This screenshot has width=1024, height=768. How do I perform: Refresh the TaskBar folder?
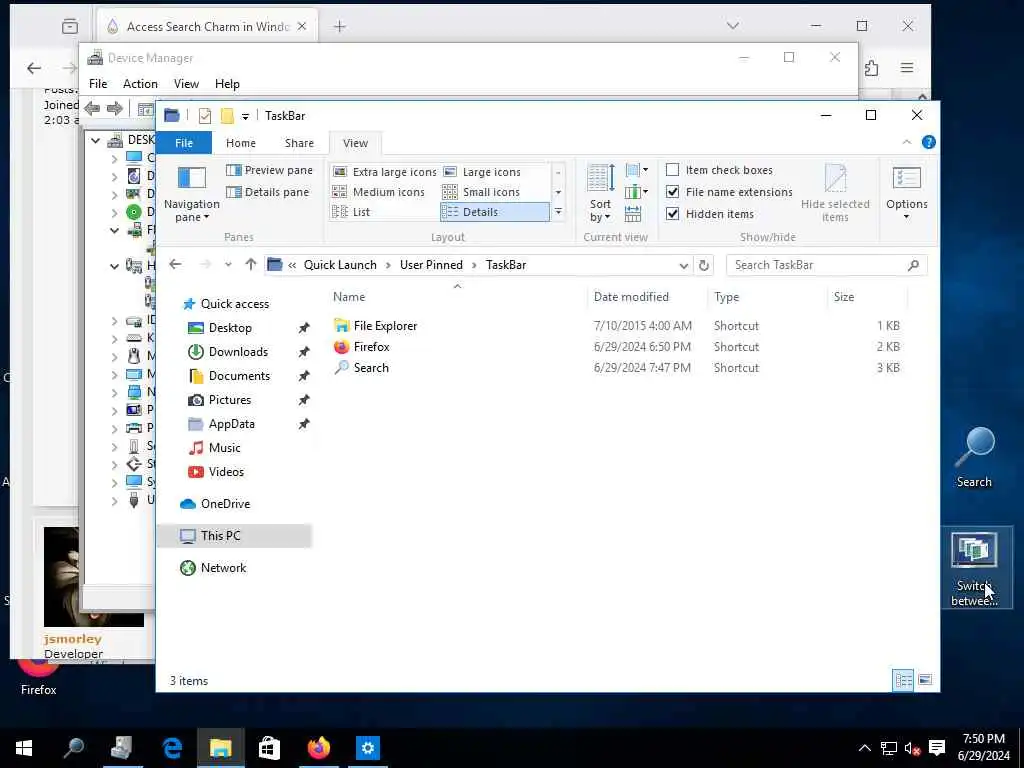click(x=703, y=265)
